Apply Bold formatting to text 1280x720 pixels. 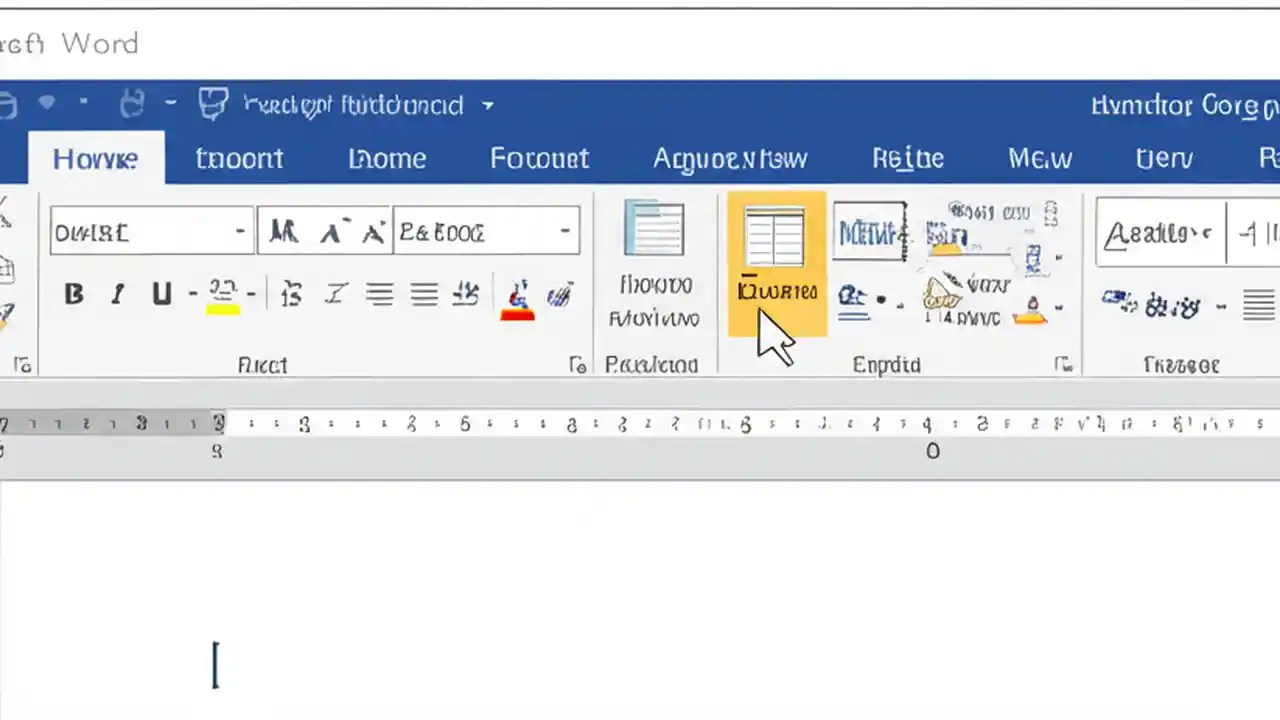click(x=73, y=293)
